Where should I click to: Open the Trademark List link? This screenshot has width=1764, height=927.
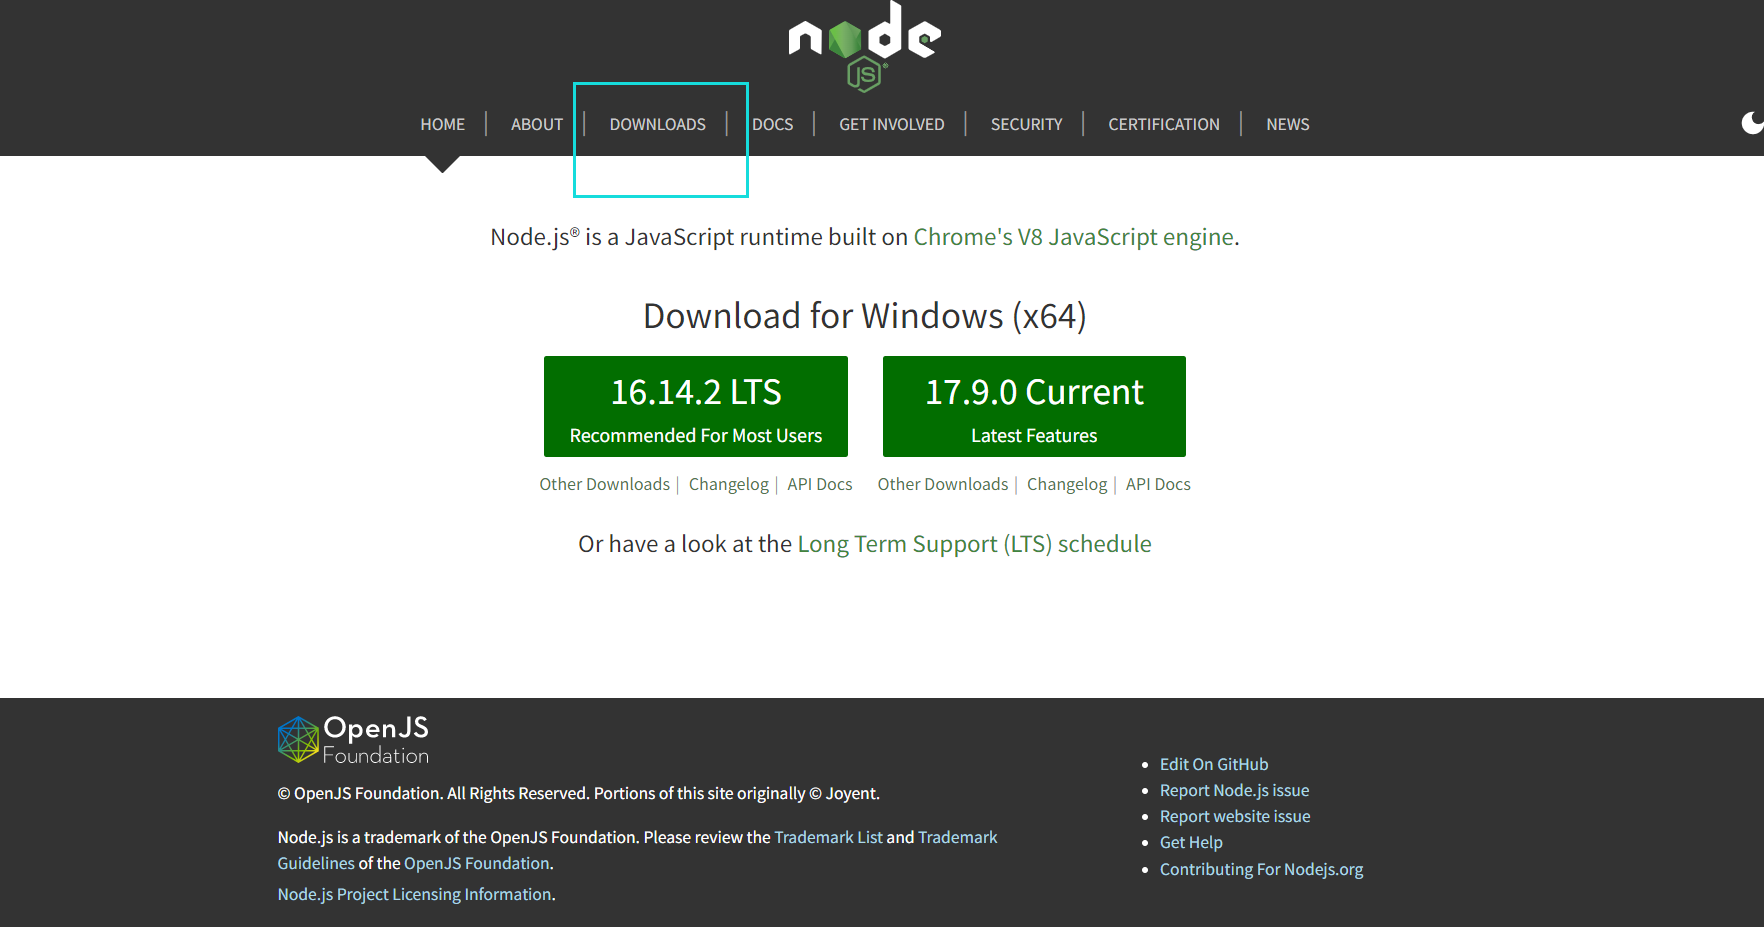[x=828, y=837]
